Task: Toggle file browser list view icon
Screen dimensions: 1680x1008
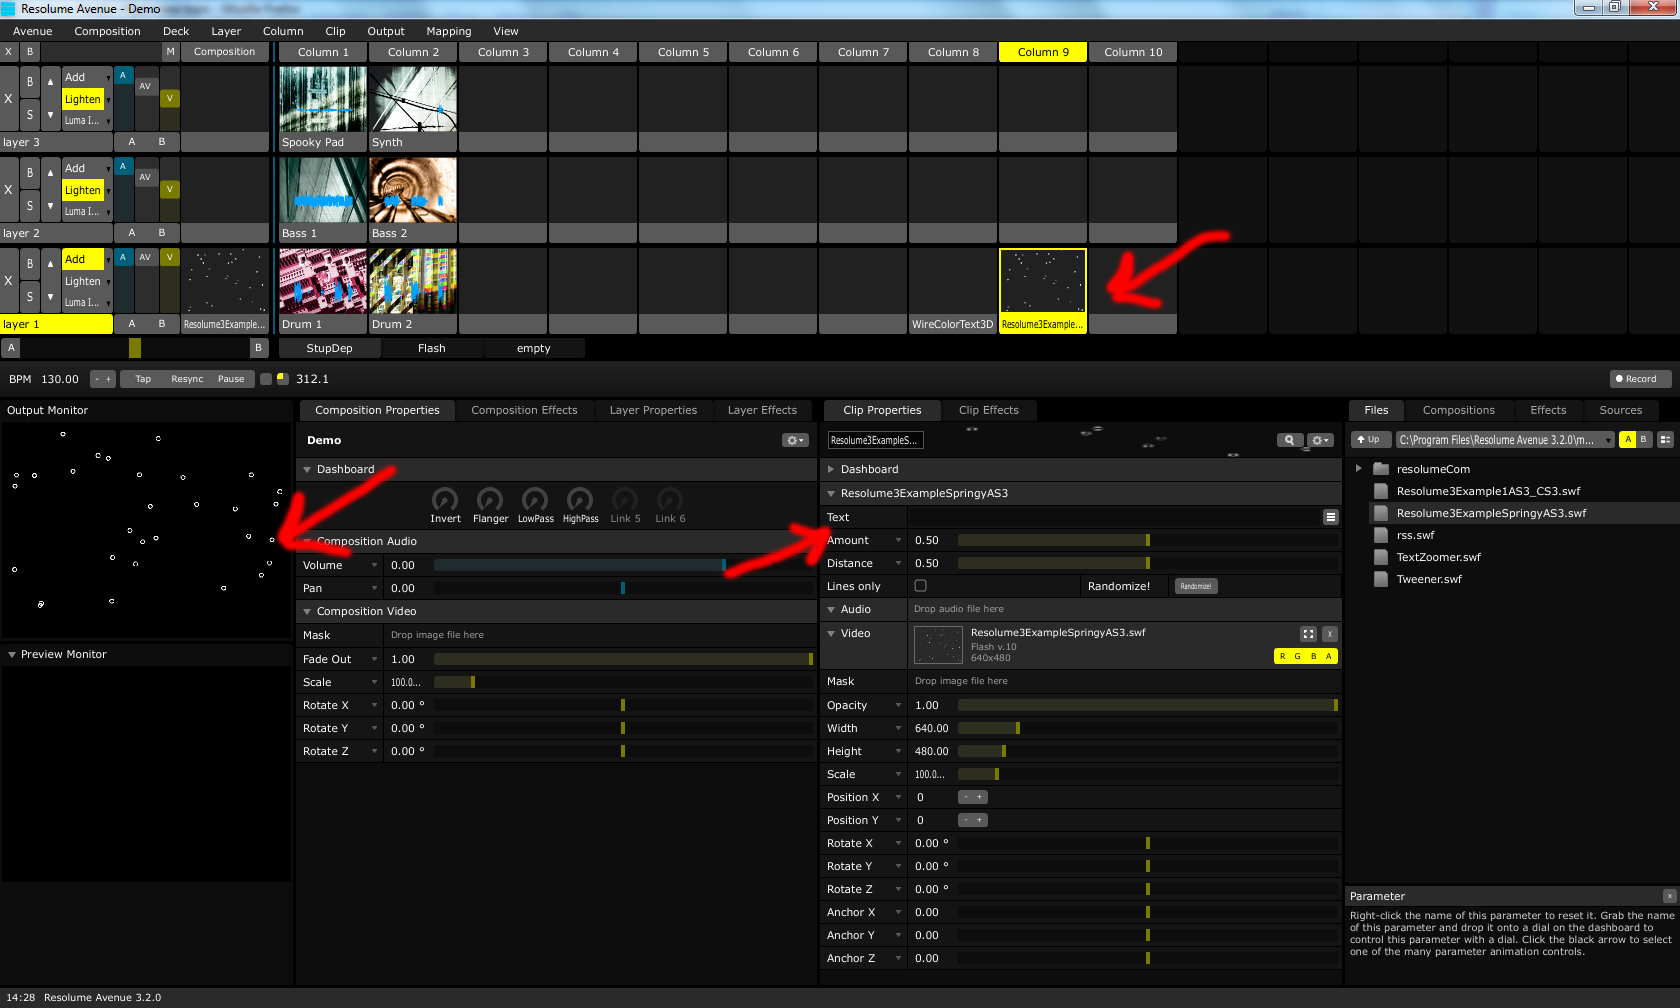Action: pos(1665,440)
